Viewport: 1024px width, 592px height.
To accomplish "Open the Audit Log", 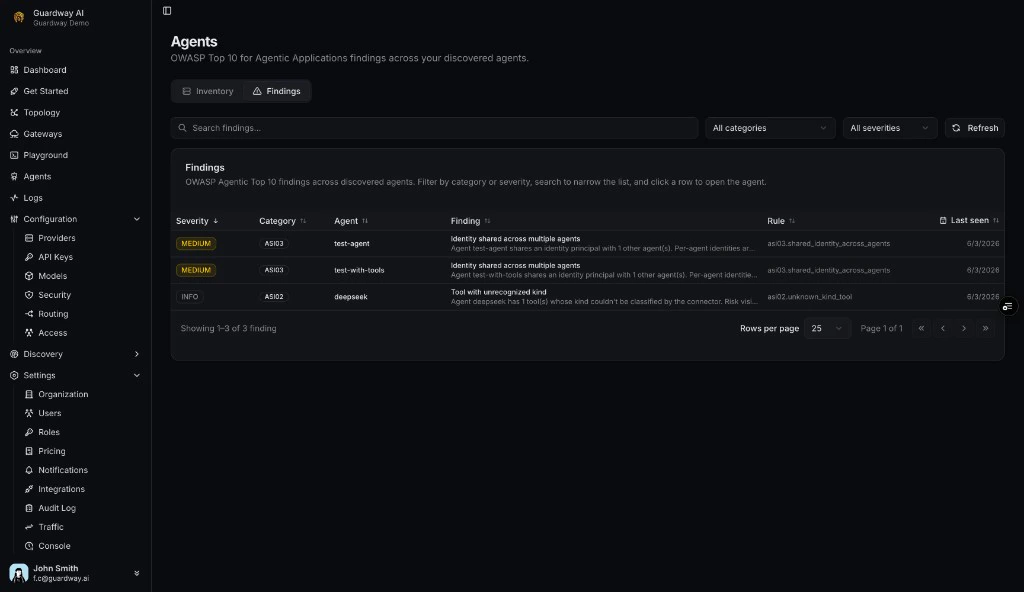I will (x=50, y=508).
